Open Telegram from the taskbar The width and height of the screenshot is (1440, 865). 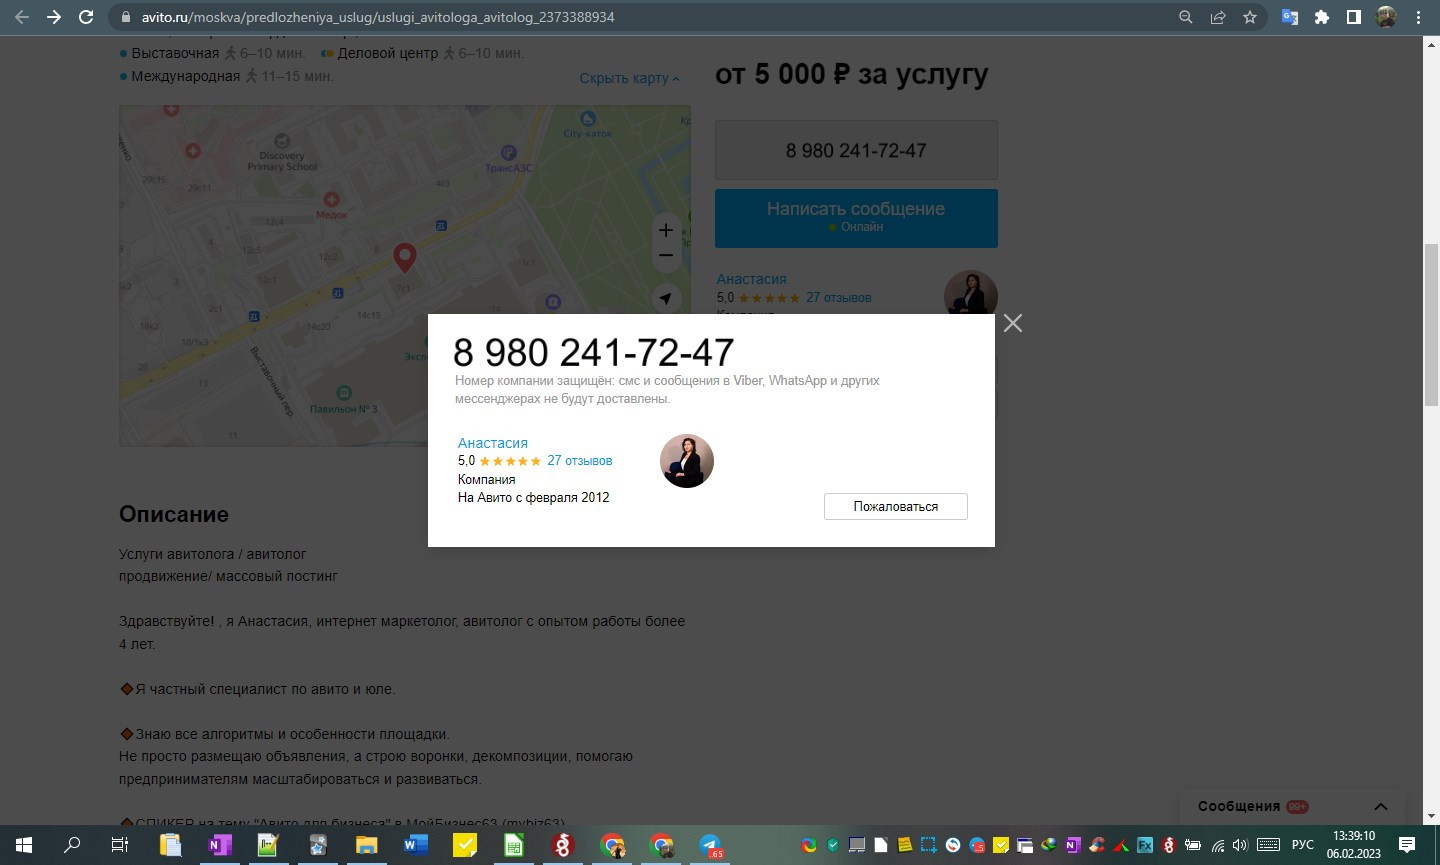[x=710, y=845]
